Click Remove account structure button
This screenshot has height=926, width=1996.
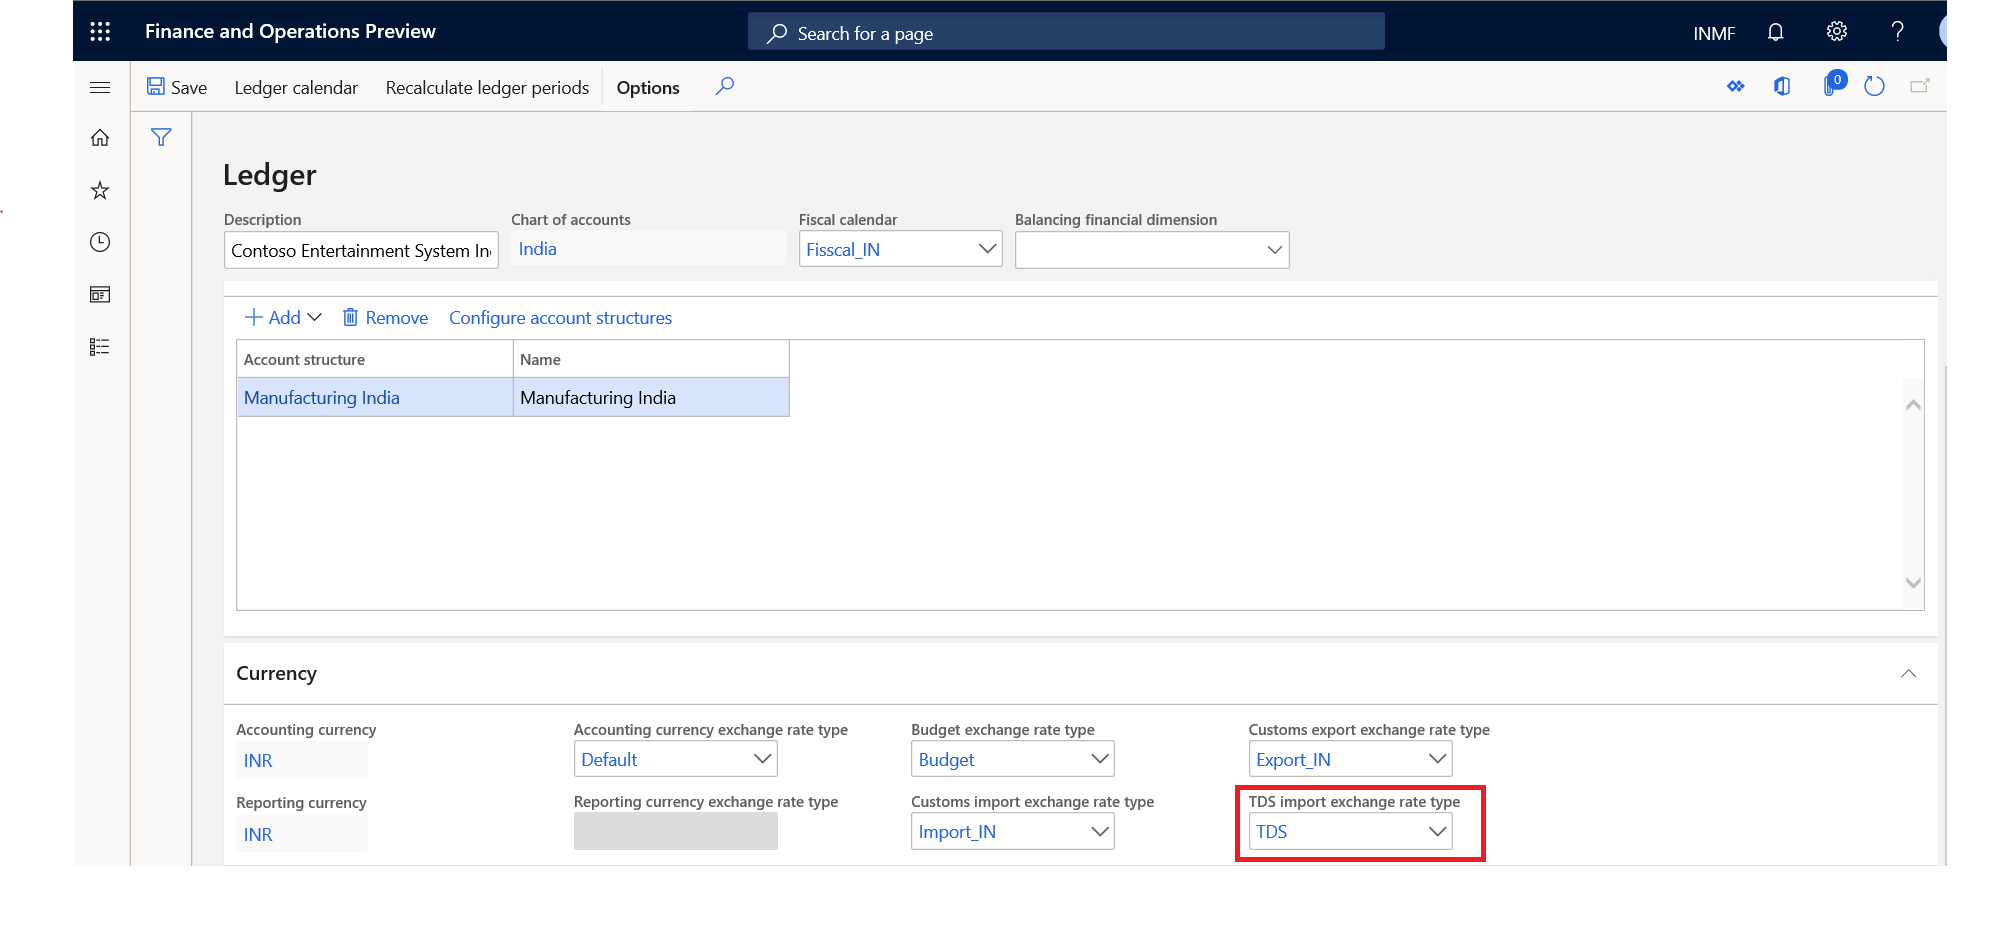[385, 318]
